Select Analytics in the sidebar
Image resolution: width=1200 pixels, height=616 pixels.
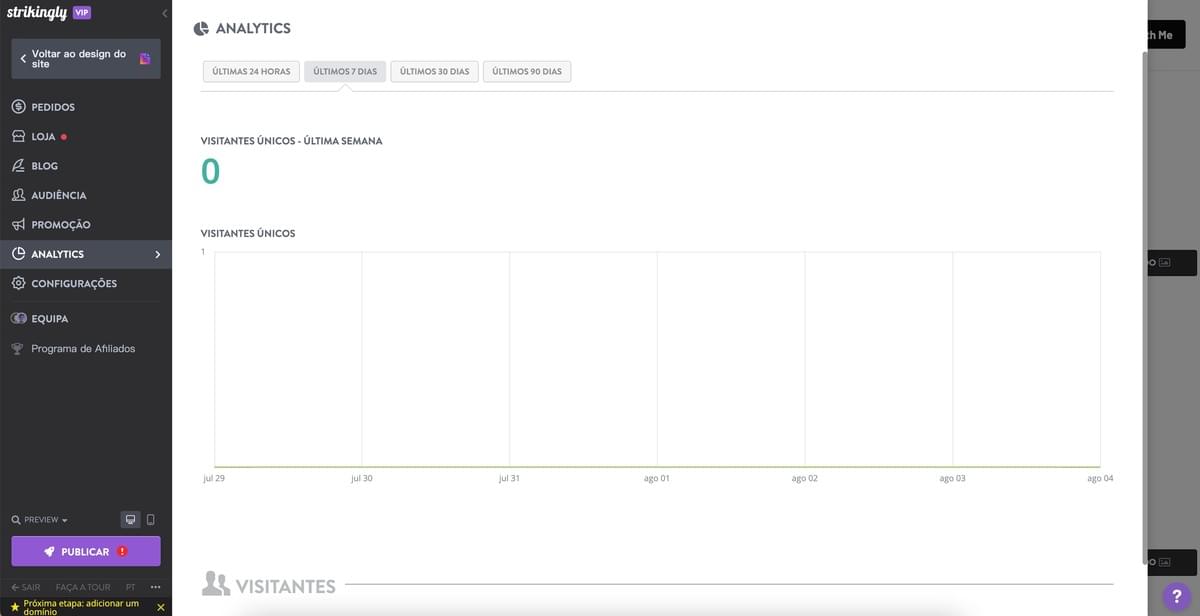point(86,254)
